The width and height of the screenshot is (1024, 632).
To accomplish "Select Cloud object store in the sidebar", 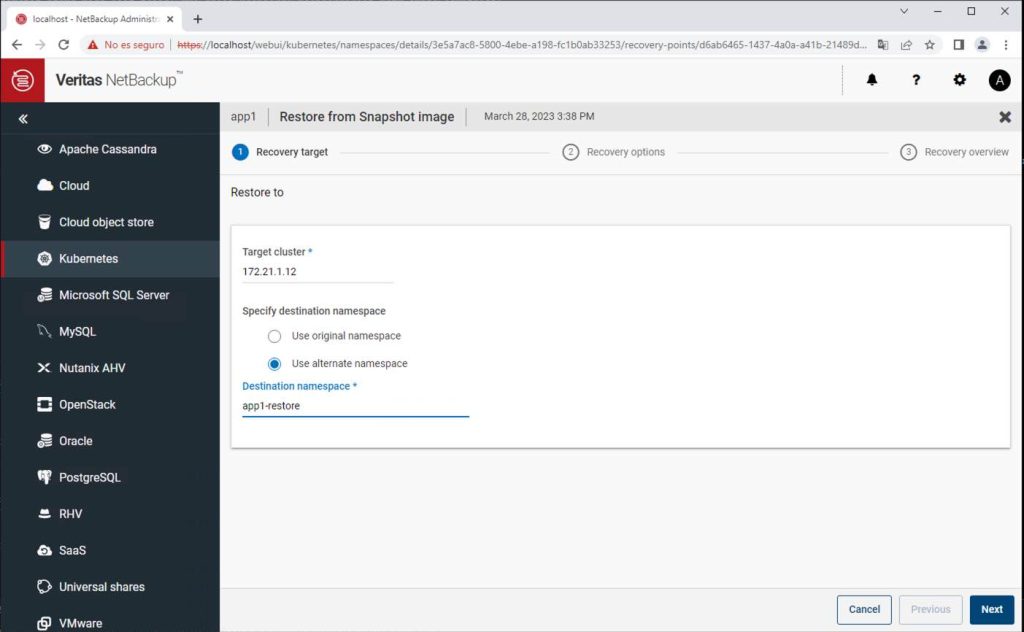I will [106, 222].
